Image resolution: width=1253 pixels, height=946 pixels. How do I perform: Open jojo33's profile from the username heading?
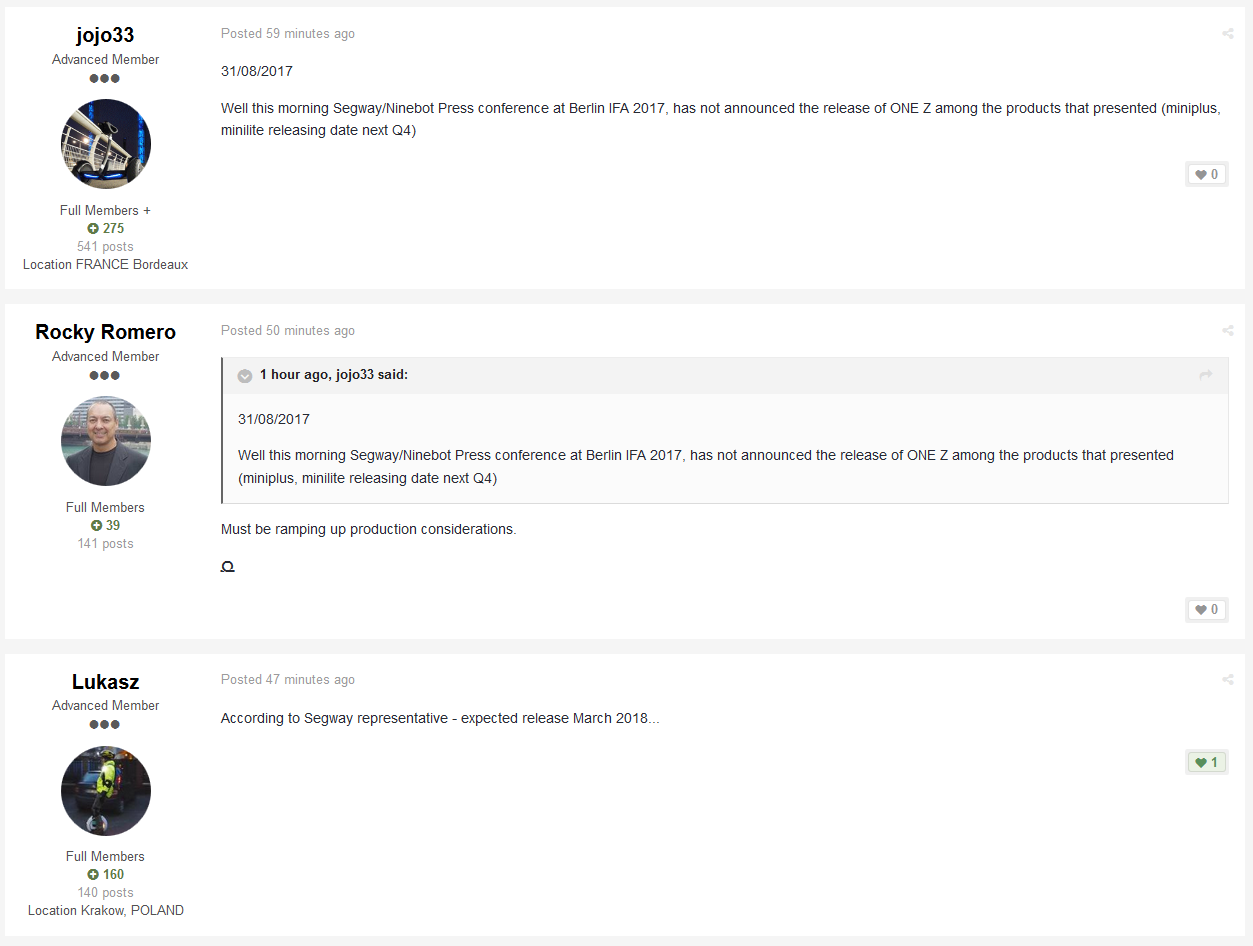105,35
